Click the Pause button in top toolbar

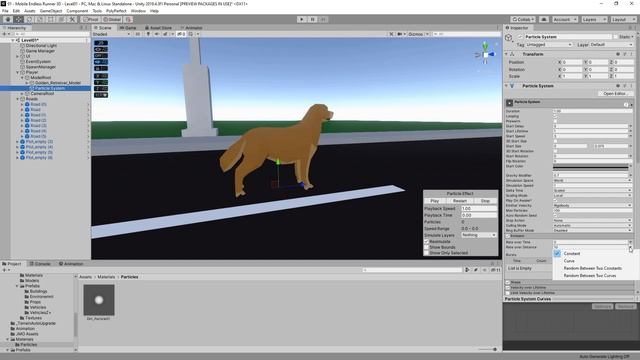313,19
